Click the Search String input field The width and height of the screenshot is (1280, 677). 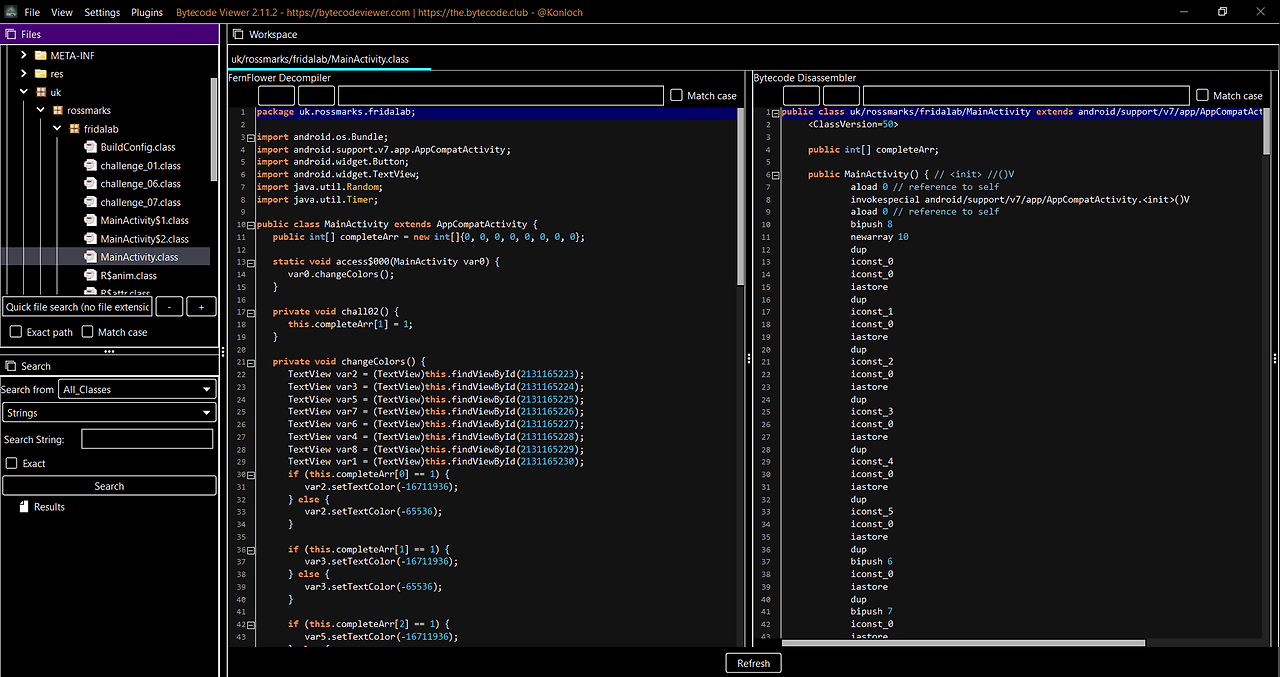coord(147,439)
